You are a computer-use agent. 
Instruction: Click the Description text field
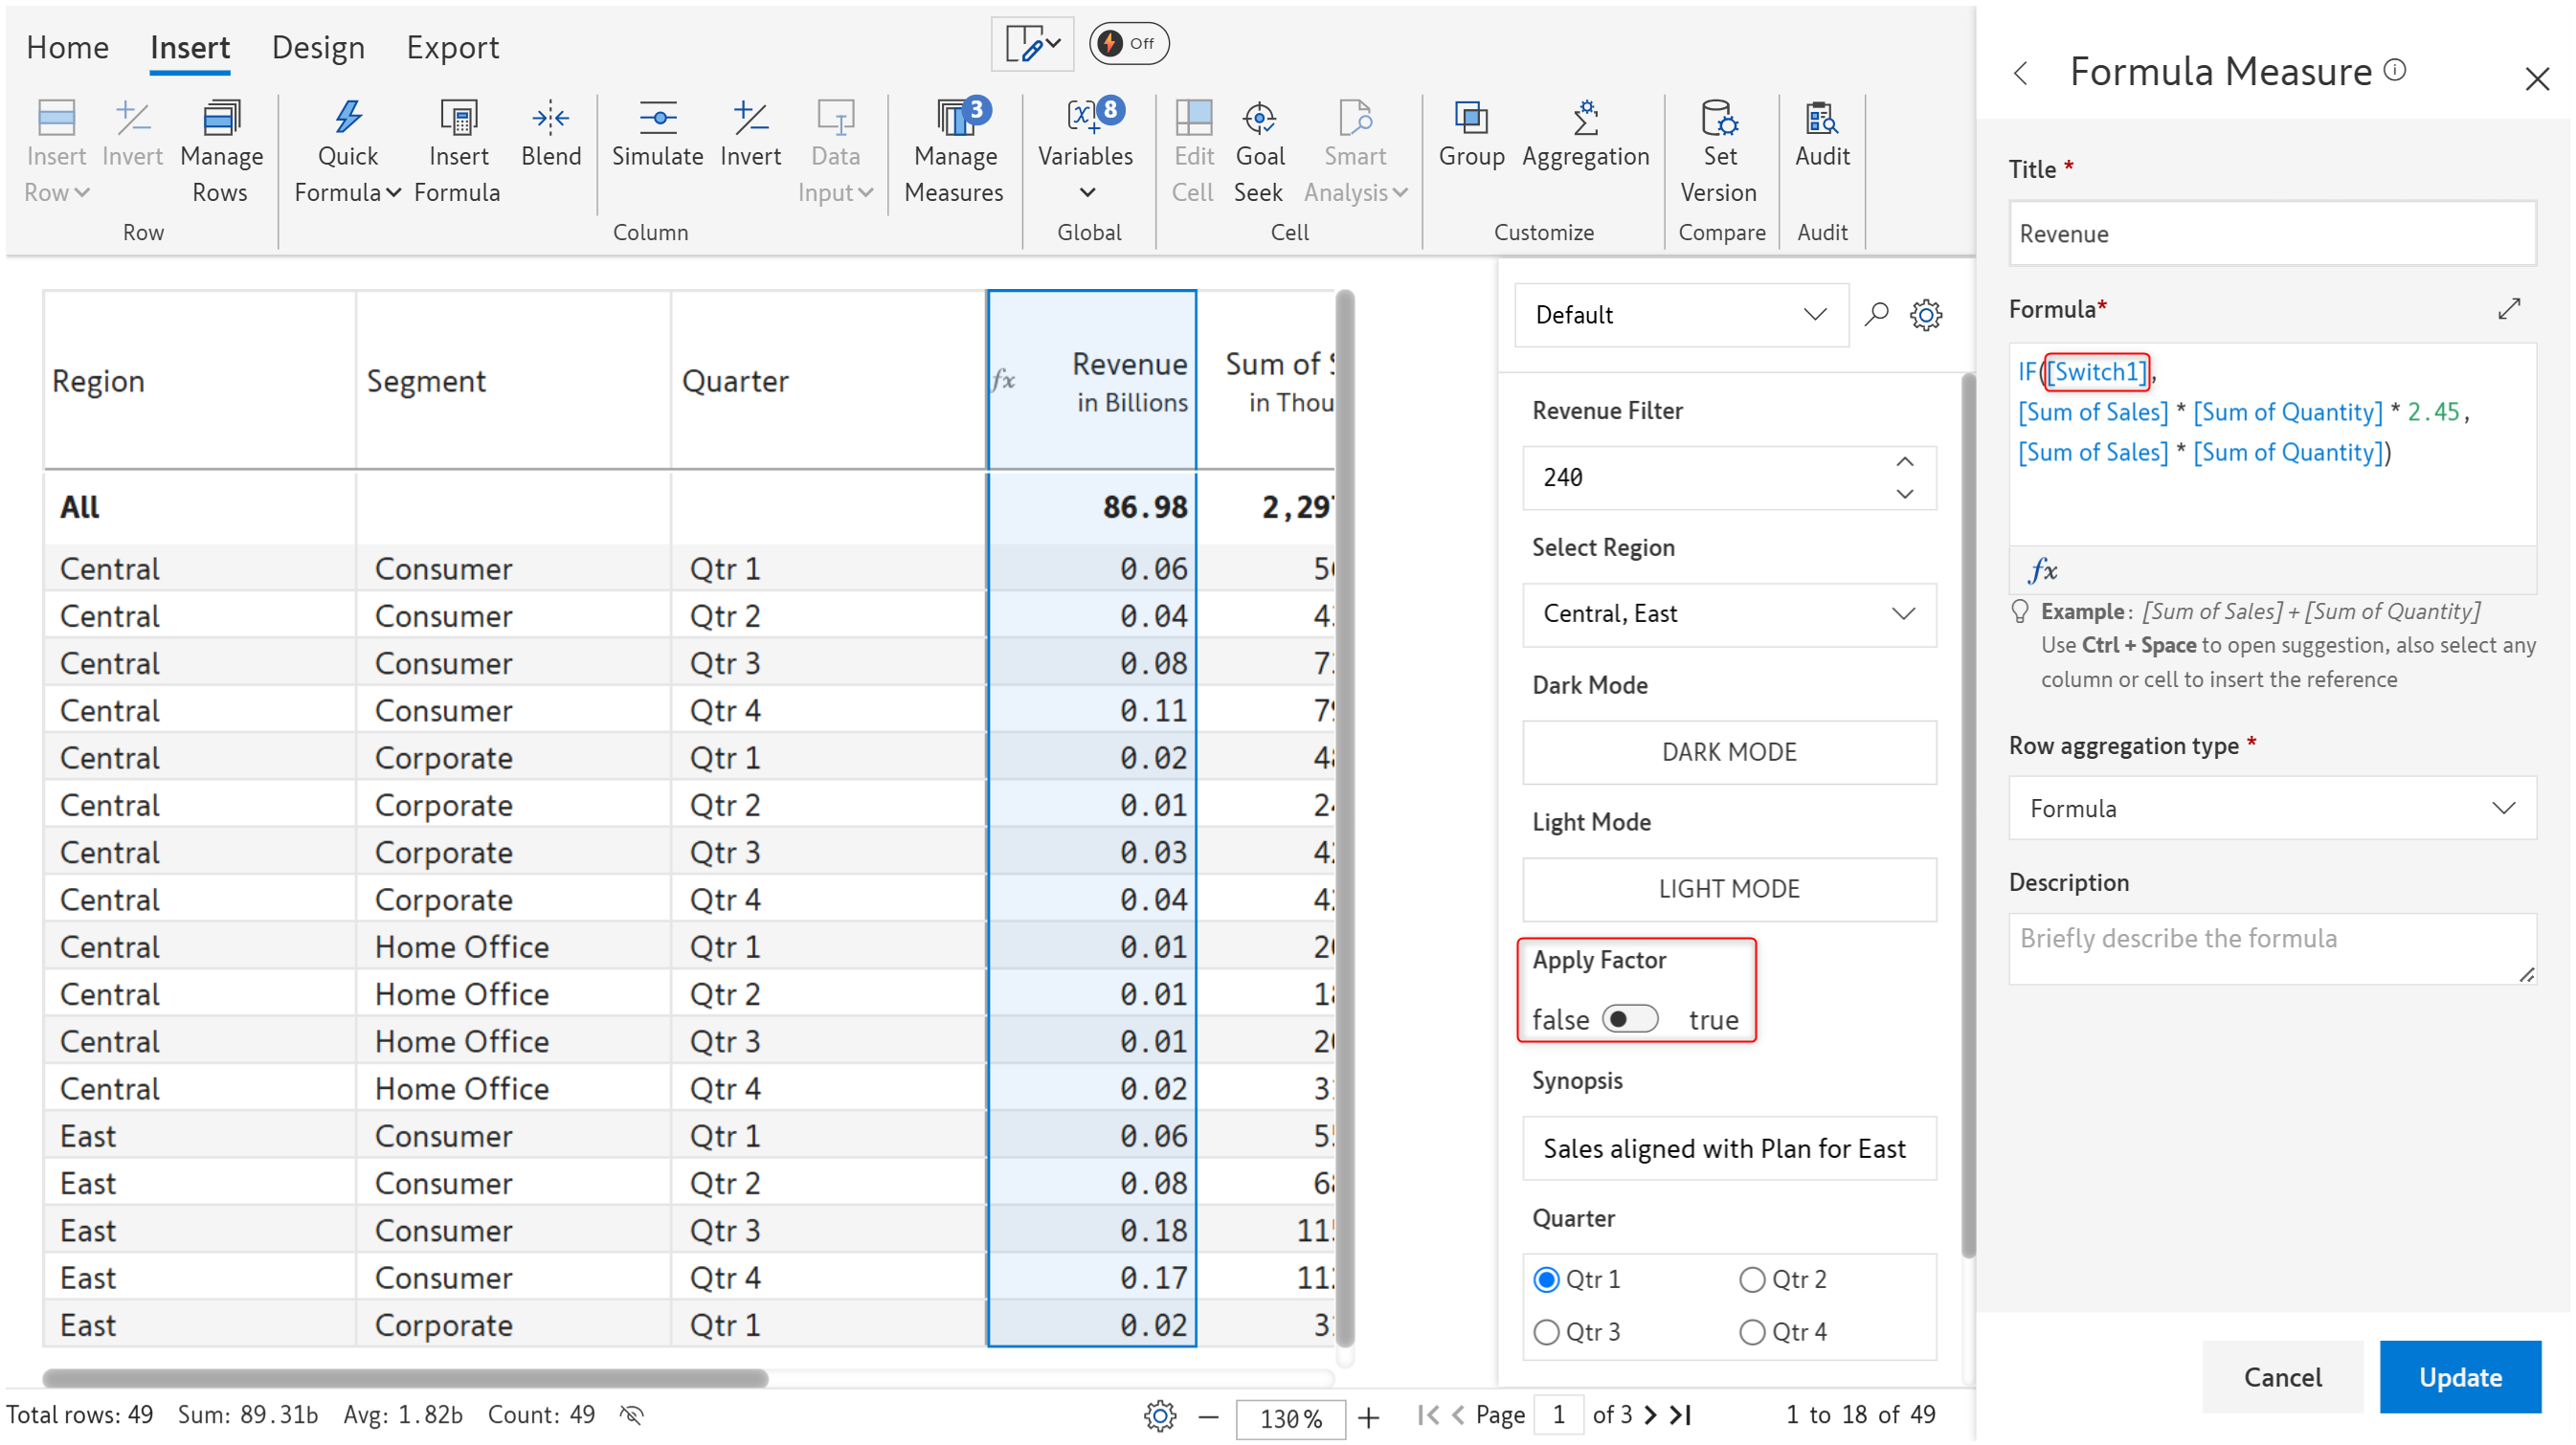pyautogui.click(x=2271, y=947)
